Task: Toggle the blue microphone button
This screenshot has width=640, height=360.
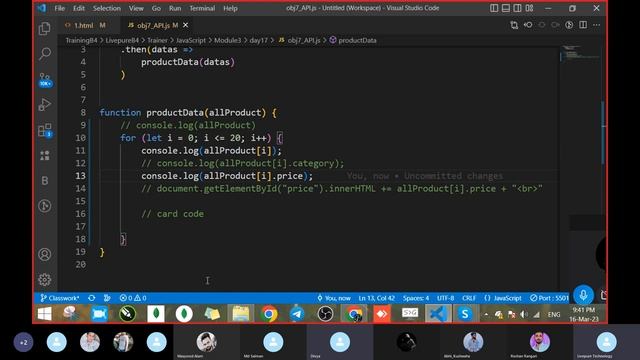Action: tap(583, 295)
